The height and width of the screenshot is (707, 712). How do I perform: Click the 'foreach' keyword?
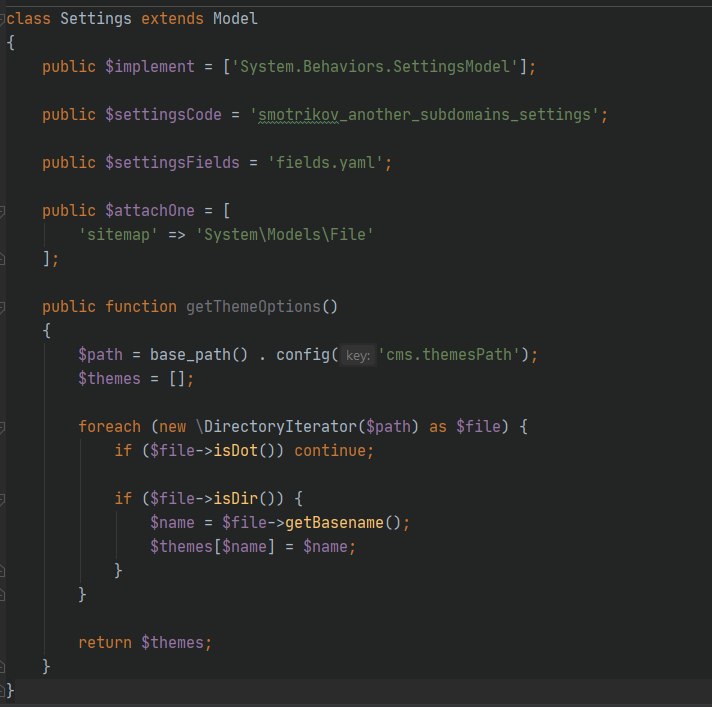[x=109, y=427]
